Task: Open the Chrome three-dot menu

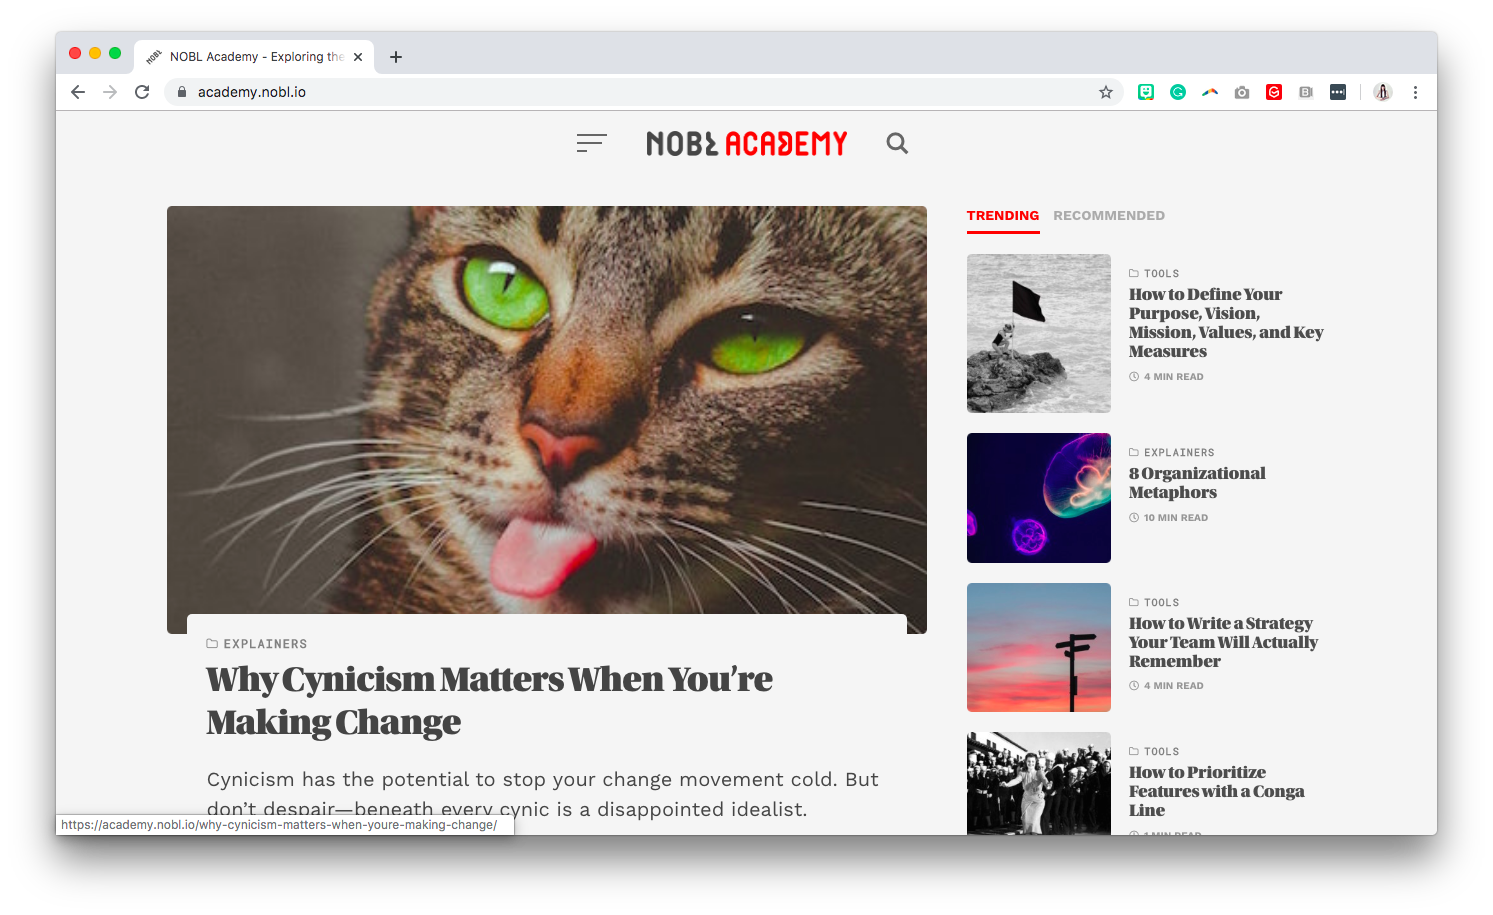Action: (x=1415, y=92)
